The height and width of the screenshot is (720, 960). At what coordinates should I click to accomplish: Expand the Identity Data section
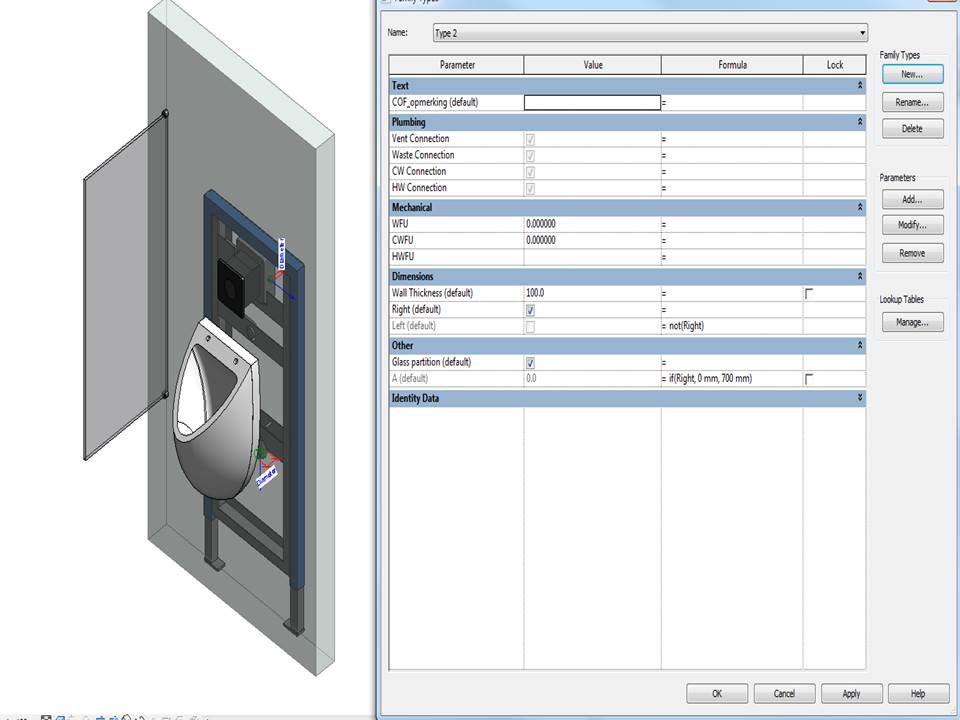(857, 398)
